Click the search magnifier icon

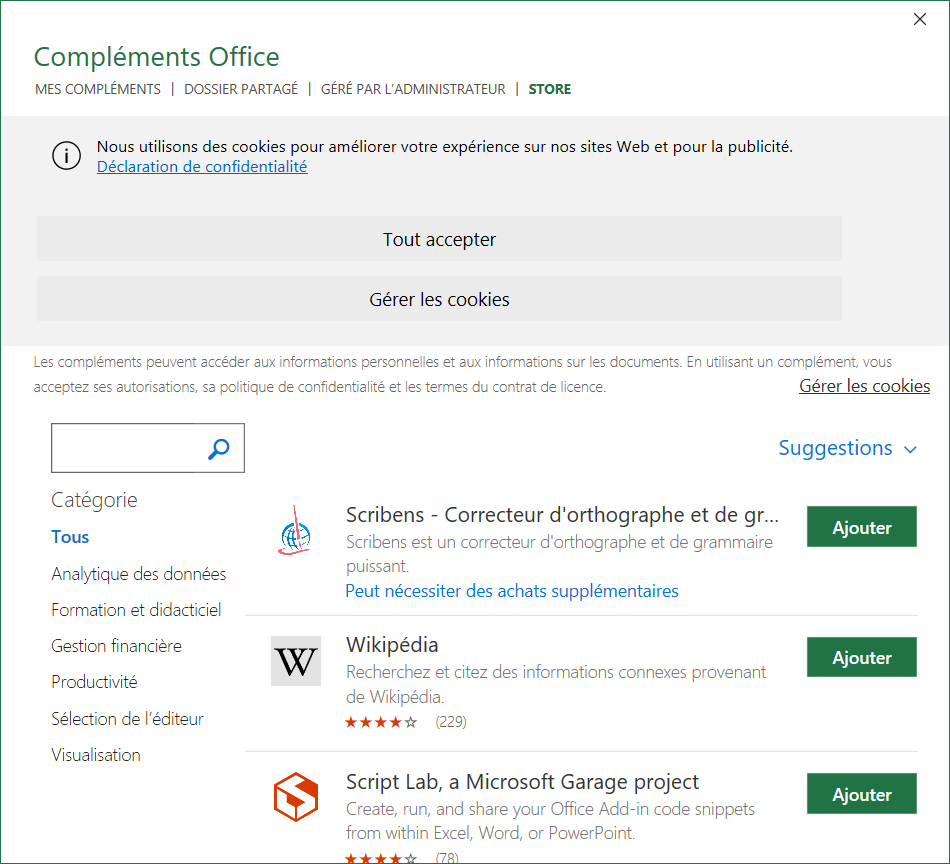[219, 449]
